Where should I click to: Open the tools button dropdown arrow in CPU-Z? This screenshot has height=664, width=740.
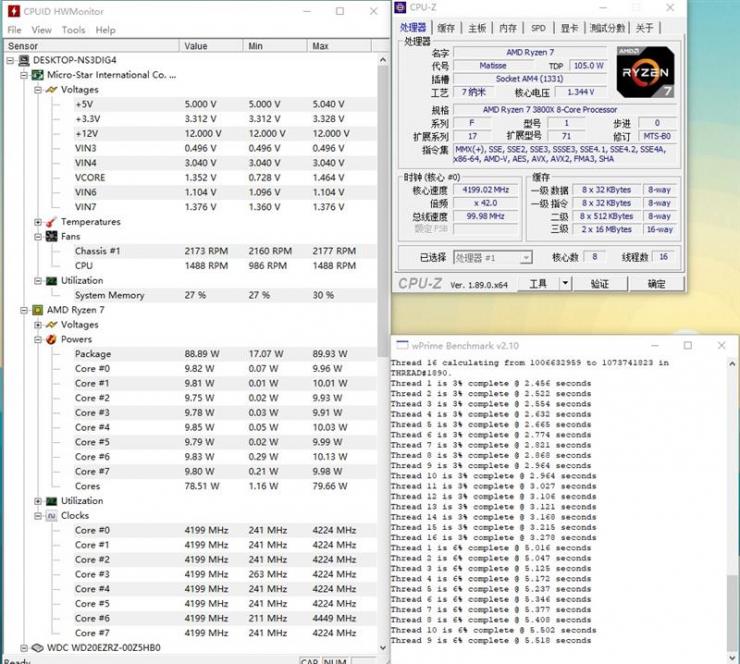565,284
